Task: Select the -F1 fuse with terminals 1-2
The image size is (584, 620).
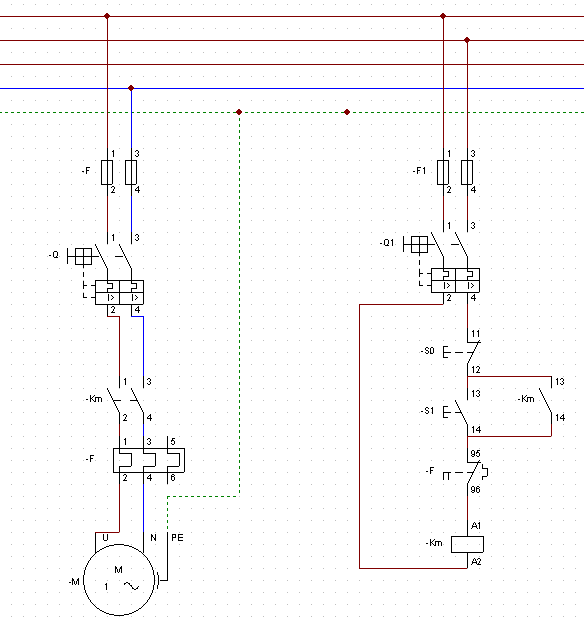Action: [443, 172]
